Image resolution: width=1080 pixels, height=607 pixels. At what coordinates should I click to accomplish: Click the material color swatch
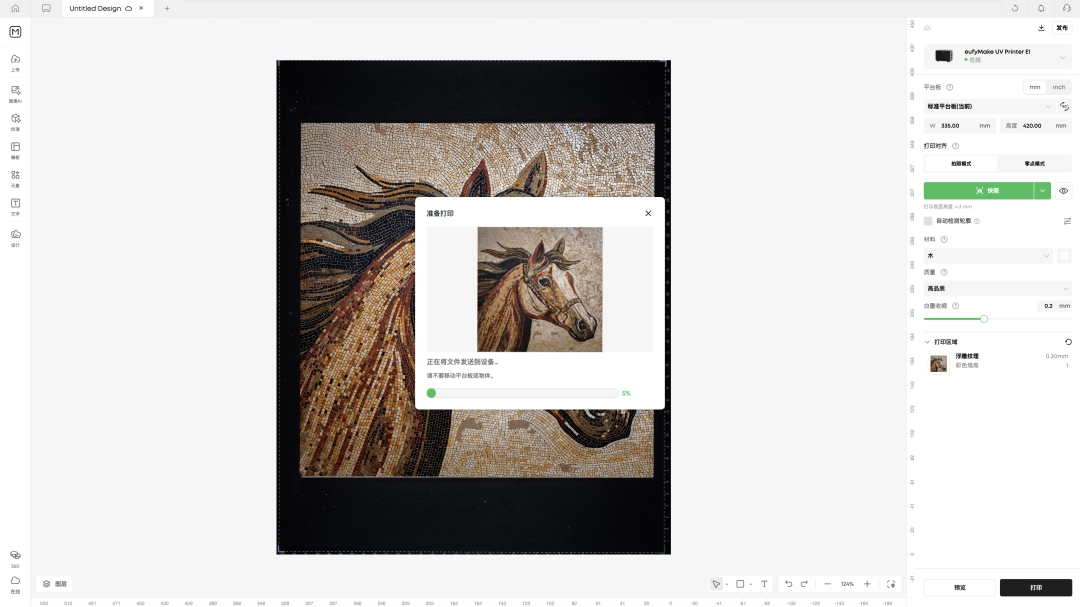(x=1064, y=256)
